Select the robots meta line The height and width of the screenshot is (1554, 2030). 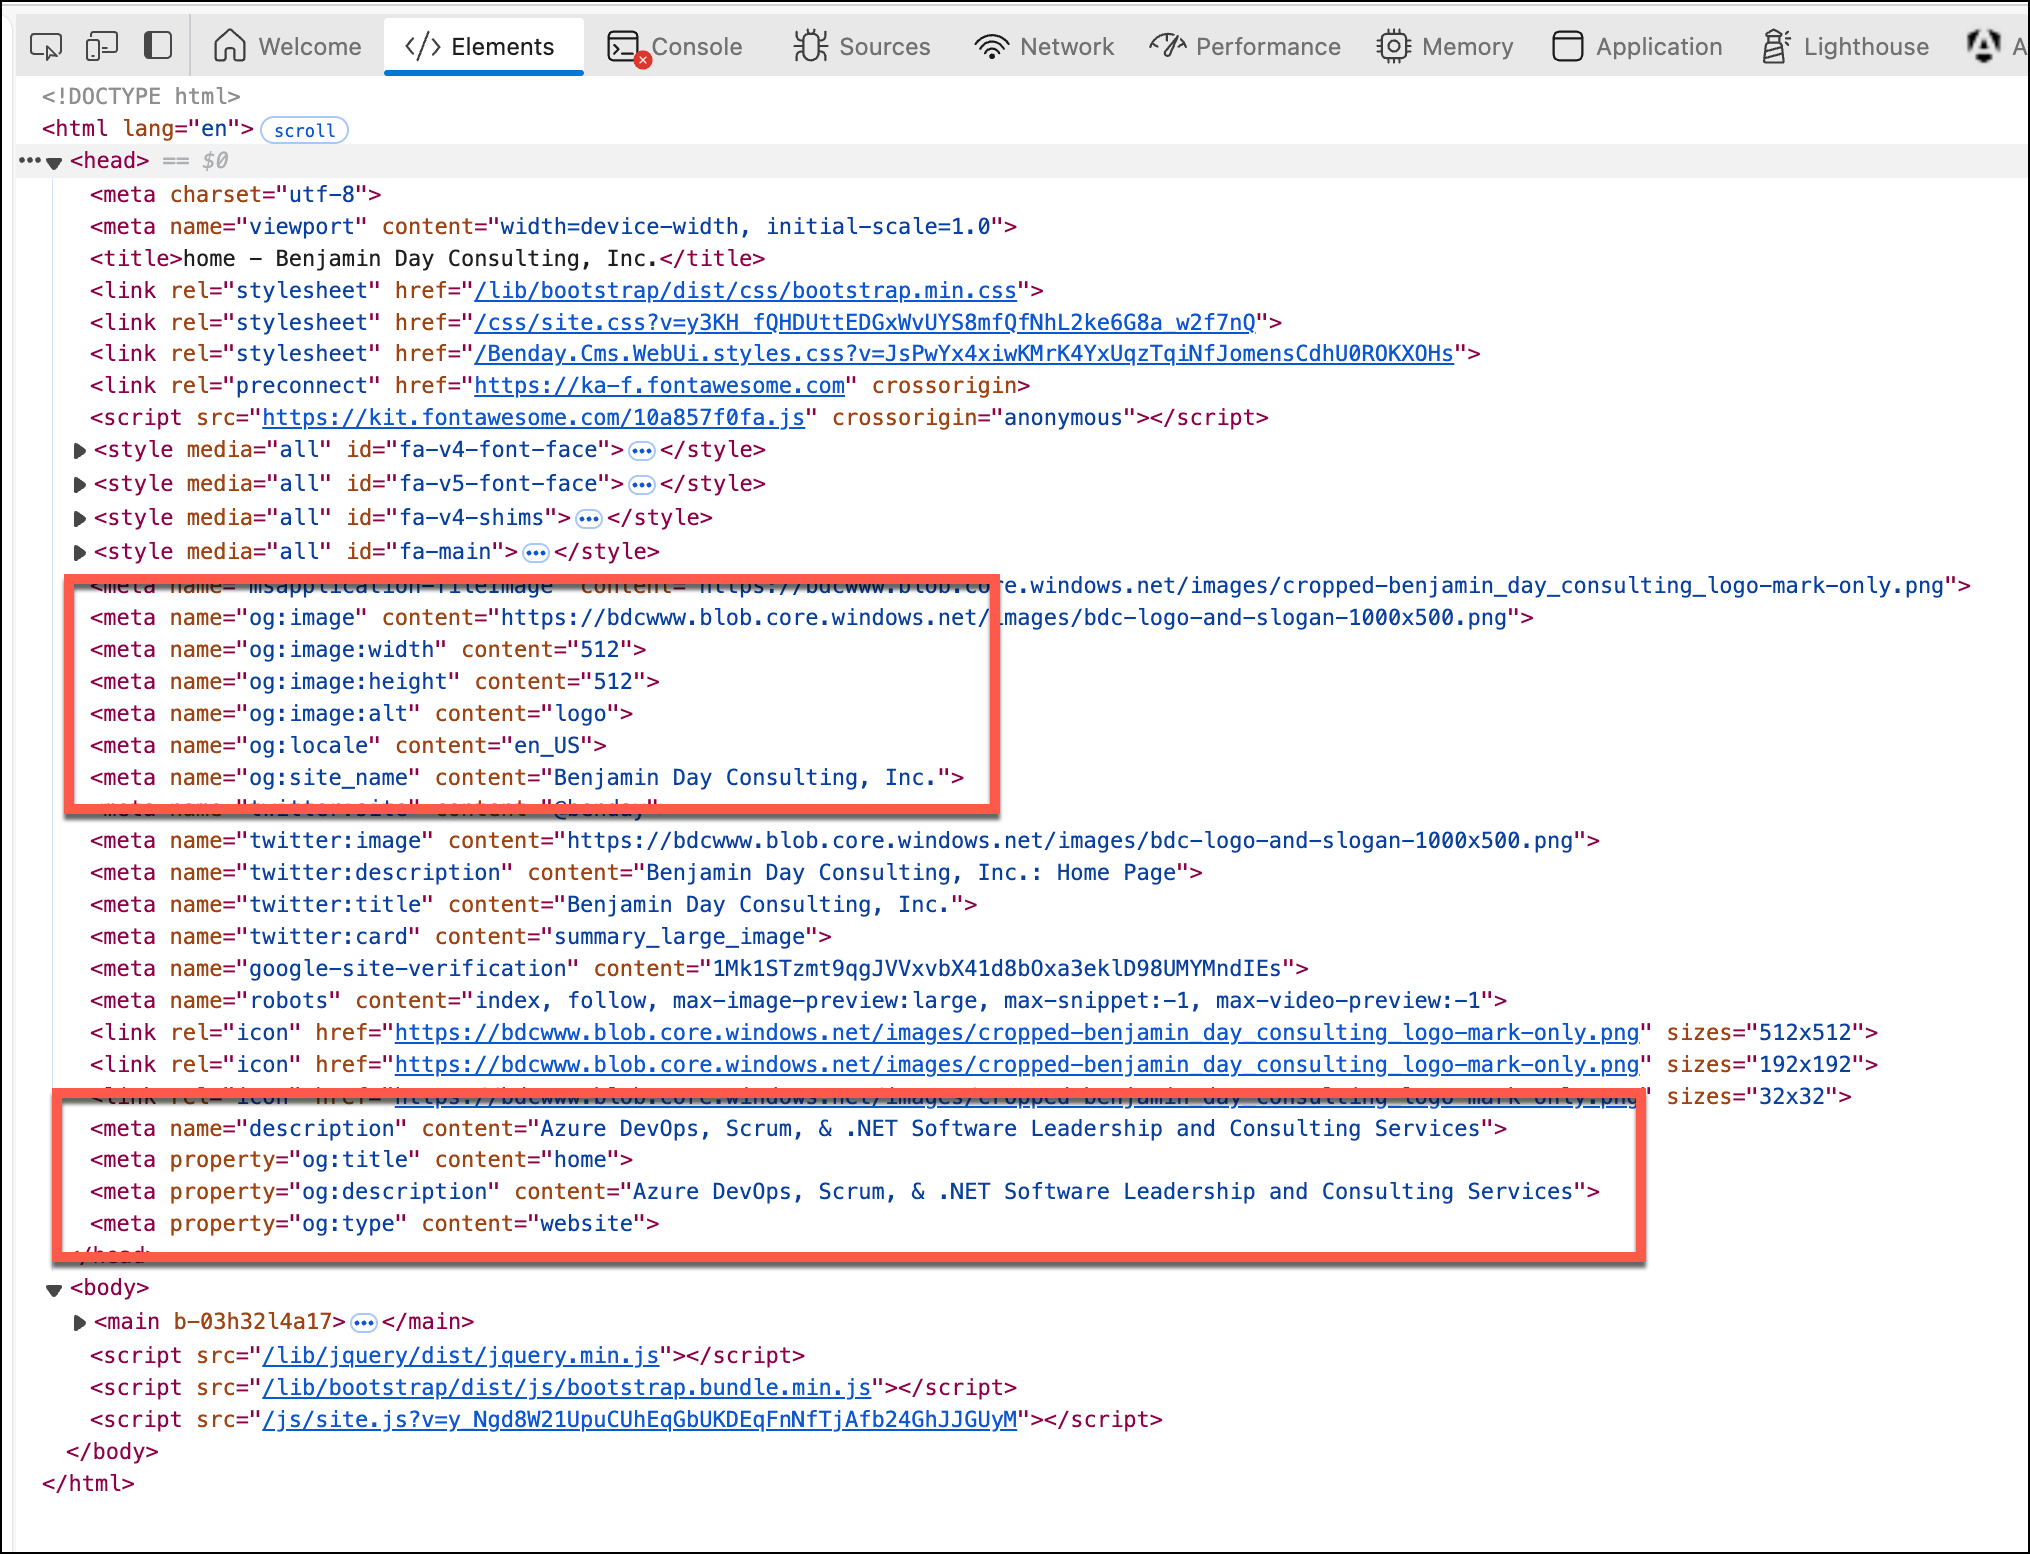pyautogui.click(x=799, y=1000)
